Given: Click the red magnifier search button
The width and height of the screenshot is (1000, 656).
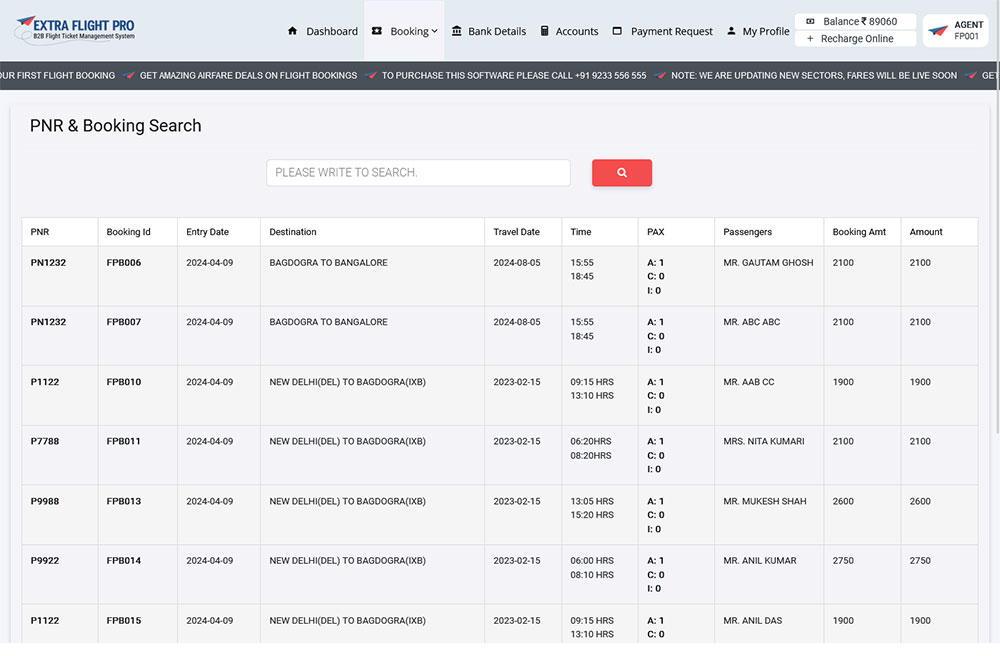Looking at the screenshot, I should tap(621, 173).
